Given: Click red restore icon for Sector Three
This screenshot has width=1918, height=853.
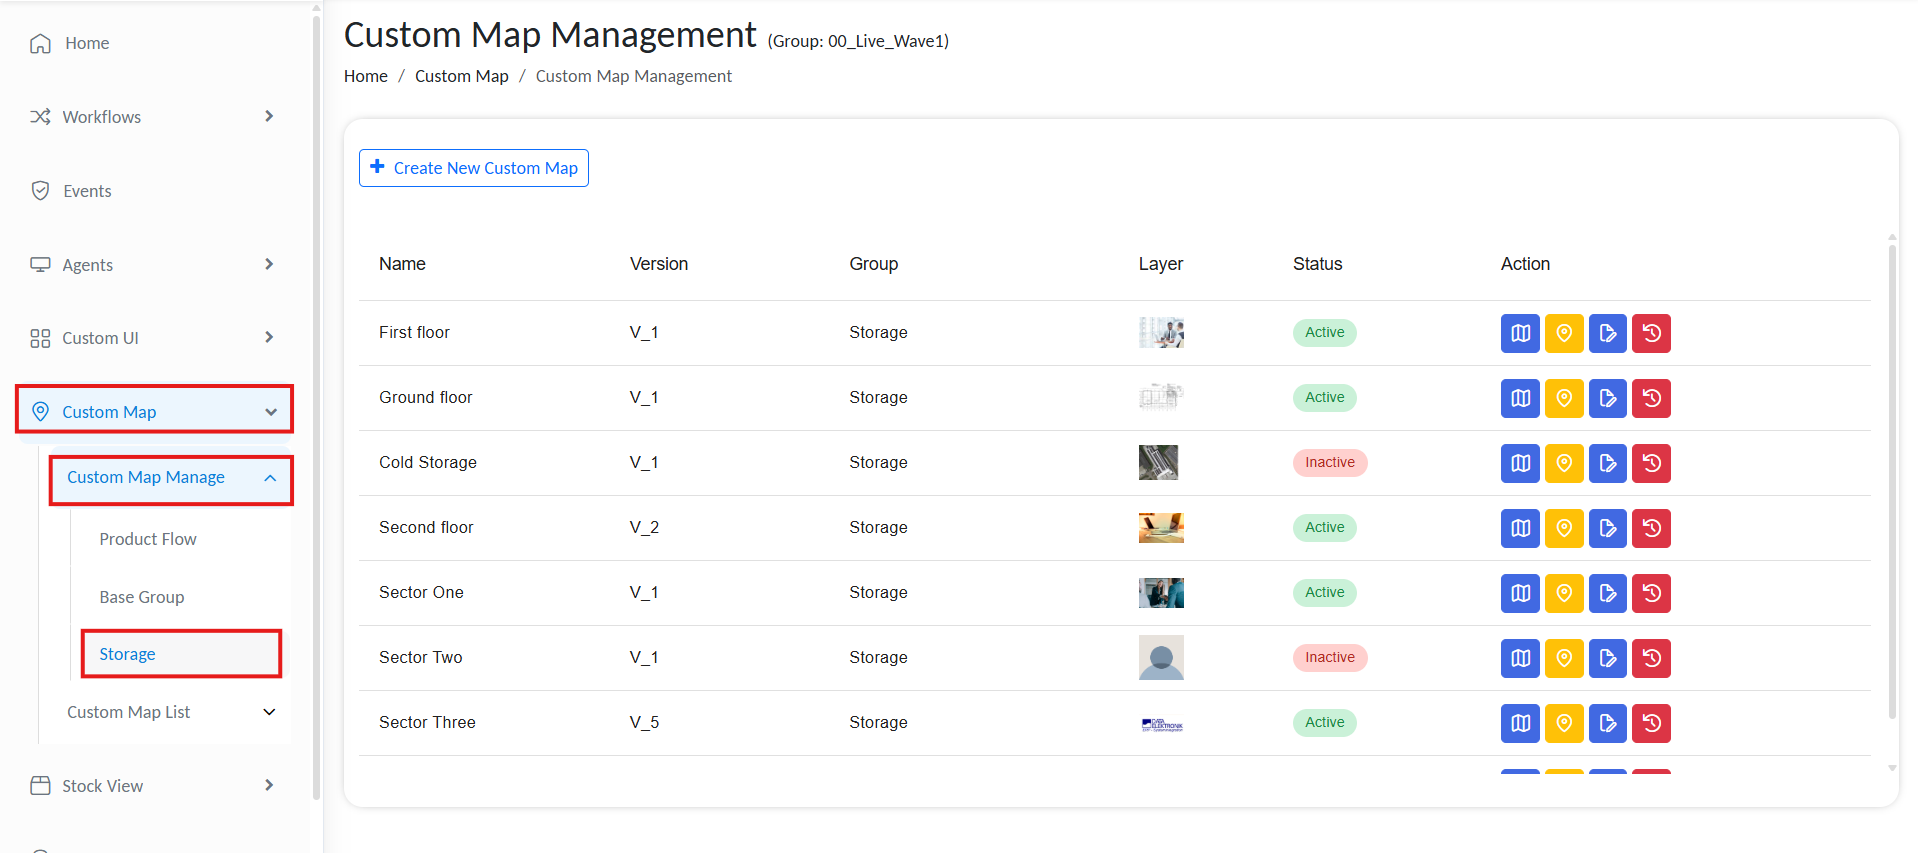Looking at the screenshot, I should 1651,723.
